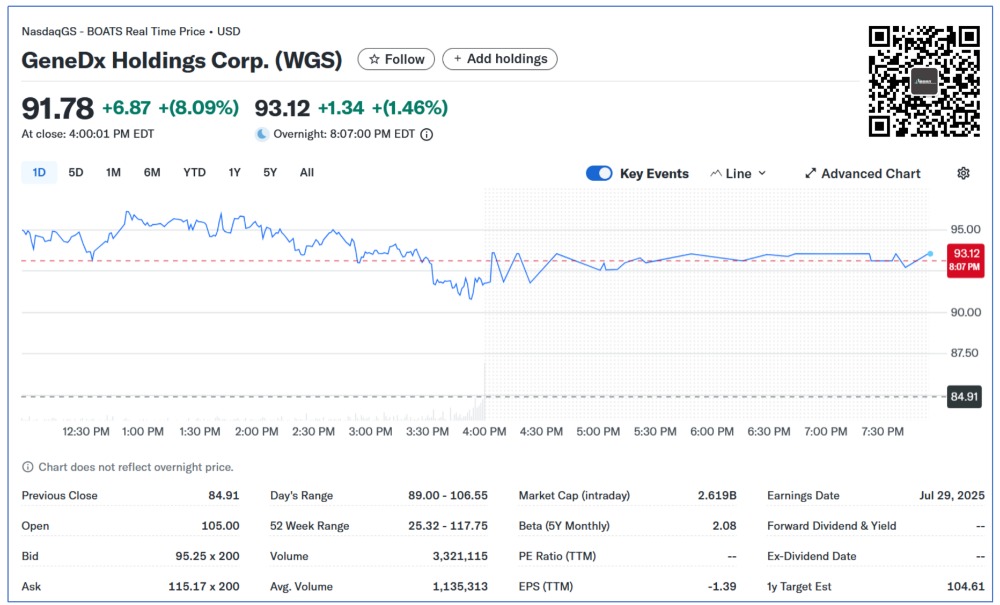Viewport: 1000px width, 605px height.
Task: Open the Advanced Chart view
Action: [863, 173]
